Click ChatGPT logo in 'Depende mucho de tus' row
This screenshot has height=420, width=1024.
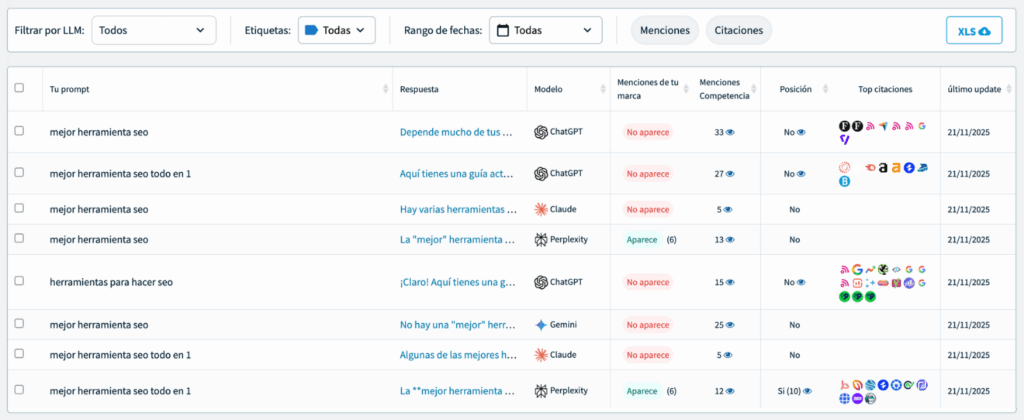pos(540,132)
